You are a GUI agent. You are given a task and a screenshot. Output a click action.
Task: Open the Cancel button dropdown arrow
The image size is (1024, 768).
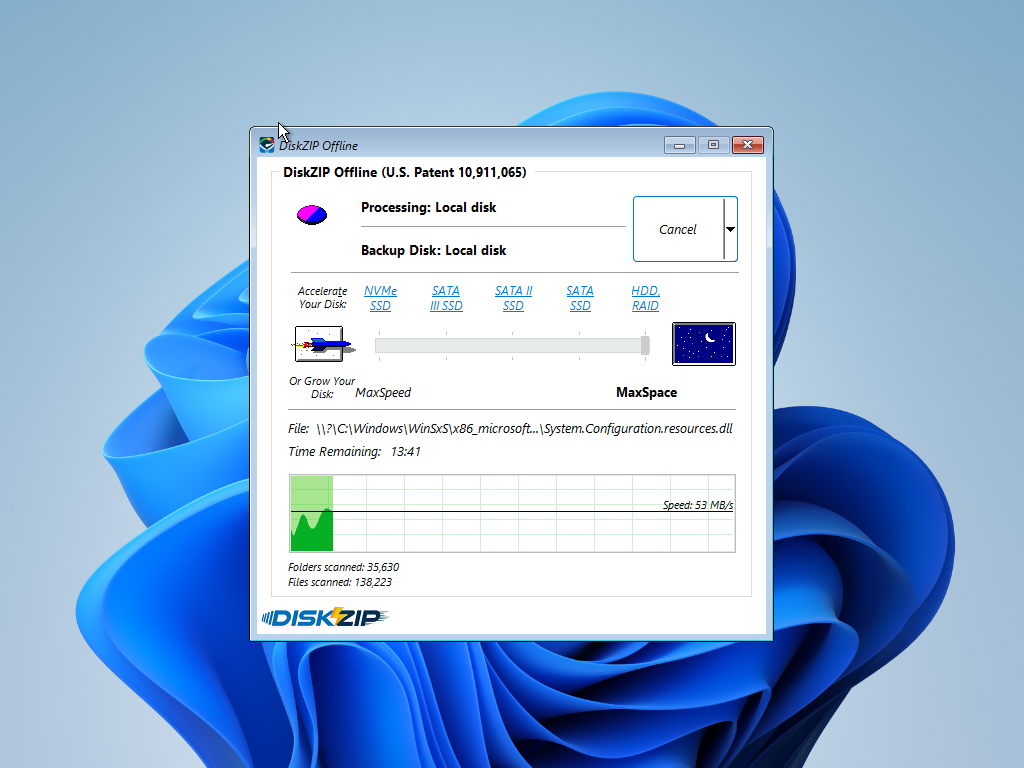click(x=731, y=229)
